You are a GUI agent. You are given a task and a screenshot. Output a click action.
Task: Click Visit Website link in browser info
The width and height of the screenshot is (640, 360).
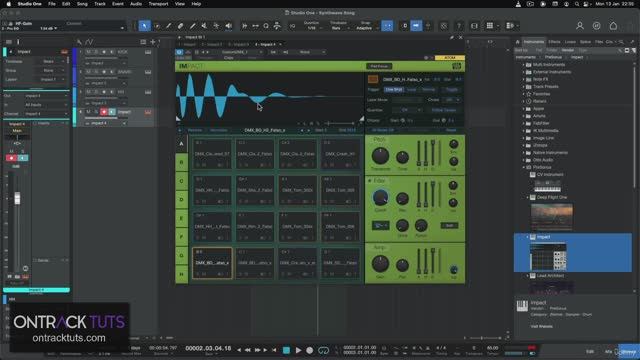[x=542, y=326]
